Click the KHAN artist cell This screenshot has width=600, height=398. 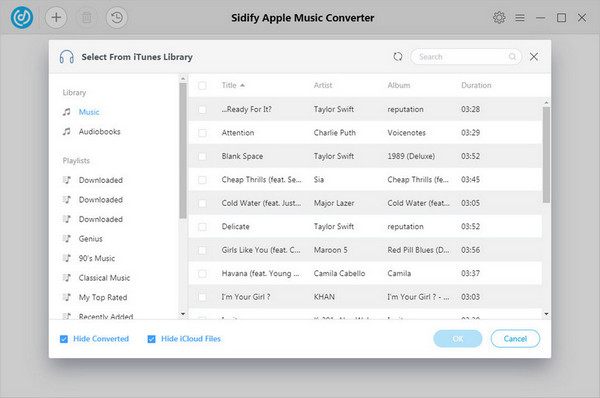coord(324,297)
